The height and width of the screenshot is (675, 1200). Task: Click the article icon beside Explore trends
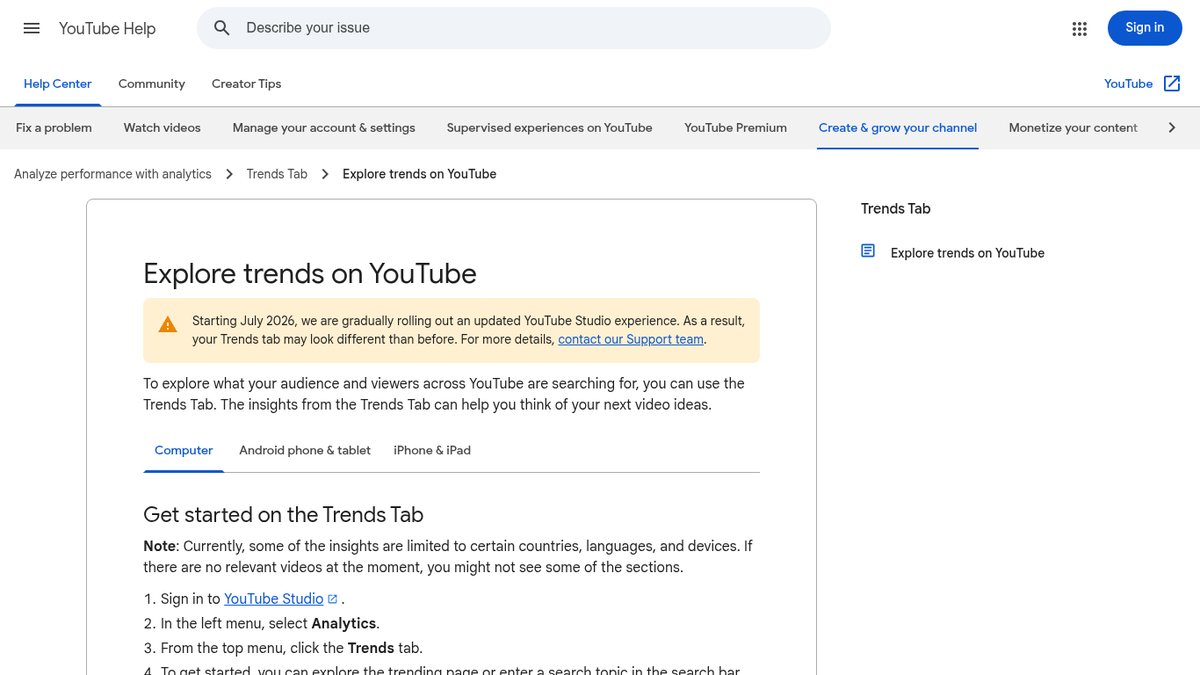tap(868, 251)
